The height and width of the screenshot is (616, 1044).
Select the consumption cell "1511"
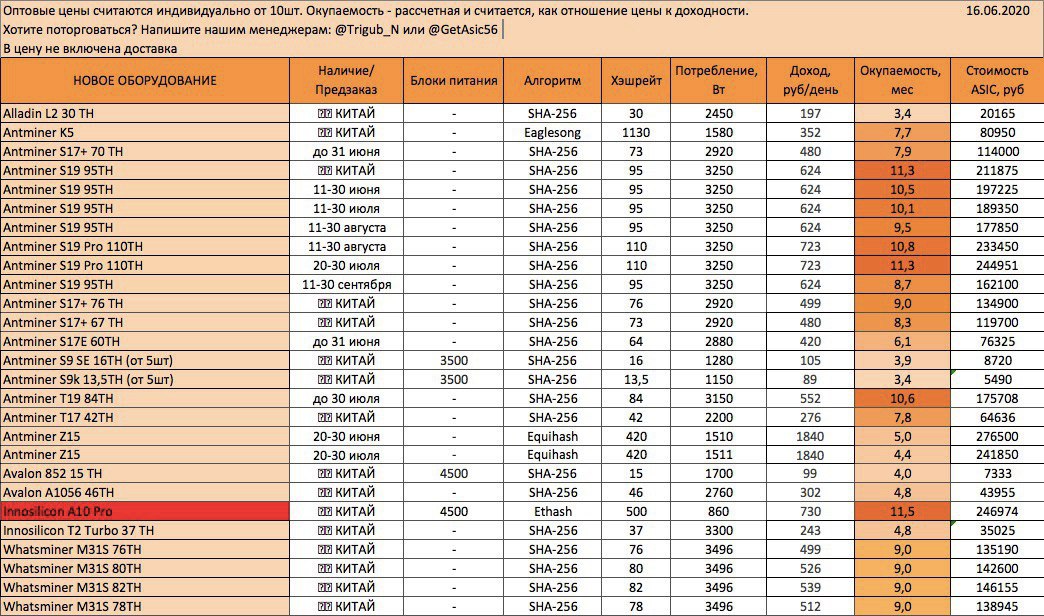coord(718,455)
